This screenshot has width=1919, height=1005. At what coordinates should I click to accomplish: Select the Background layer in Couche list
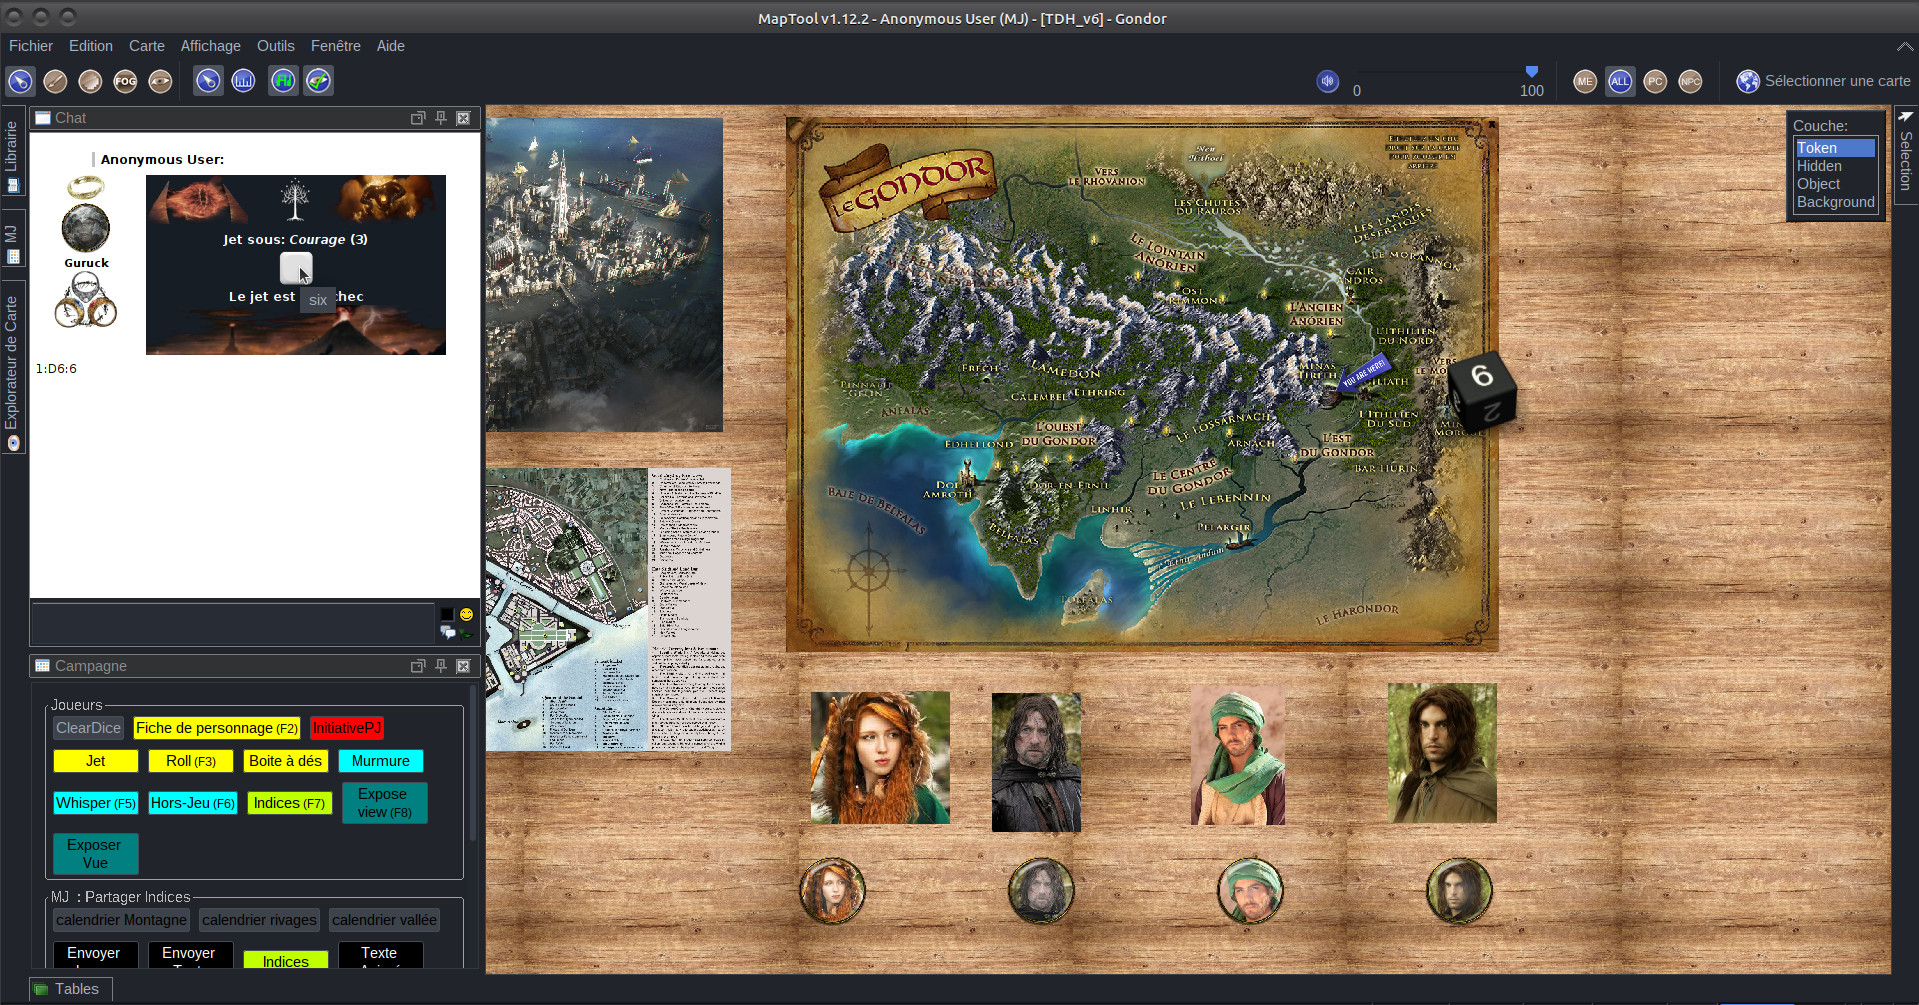click(1835, 202)
